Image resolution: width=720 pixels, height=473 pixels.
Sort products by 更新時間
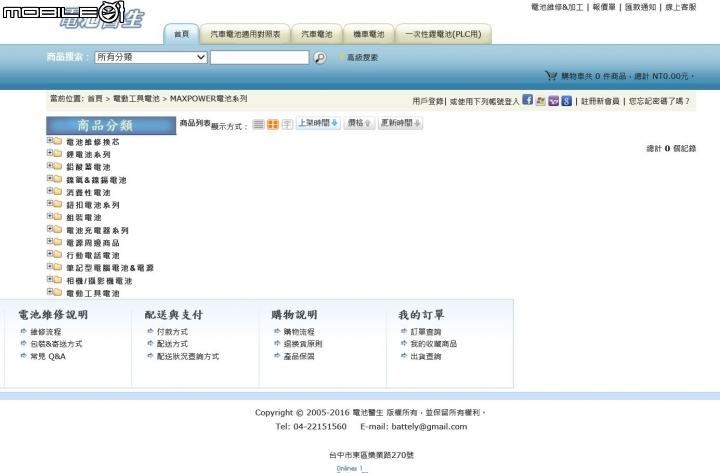[x=400, y=123]
